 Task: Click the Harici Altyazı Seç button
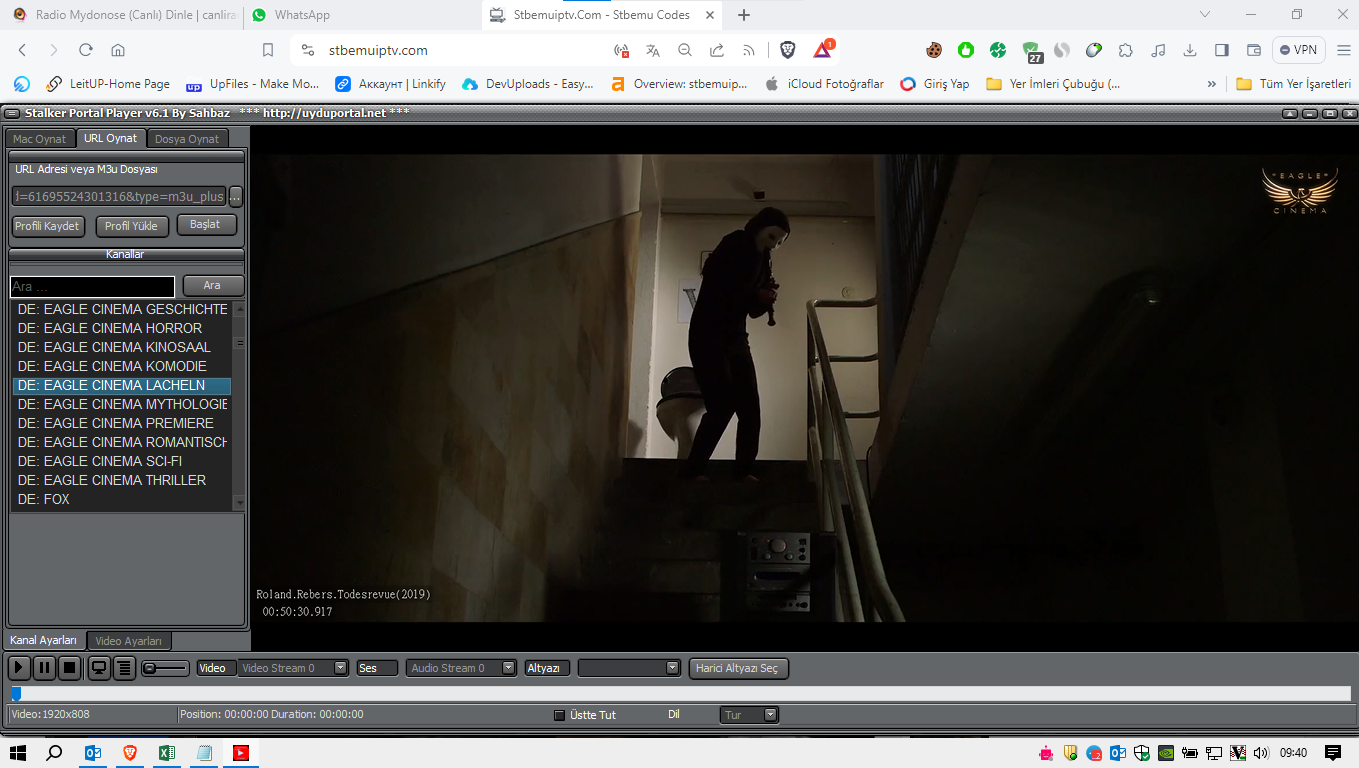(x=739, y=668)
